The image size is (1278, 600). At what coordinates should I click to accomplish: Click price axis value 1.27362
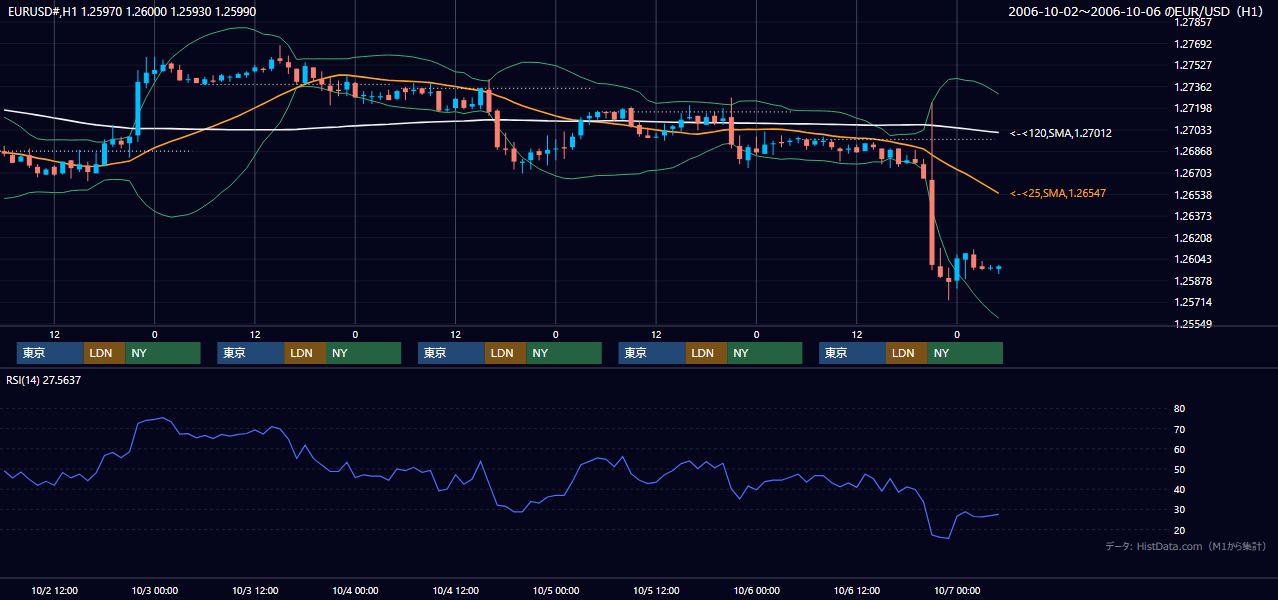(x=1192, y=87)
